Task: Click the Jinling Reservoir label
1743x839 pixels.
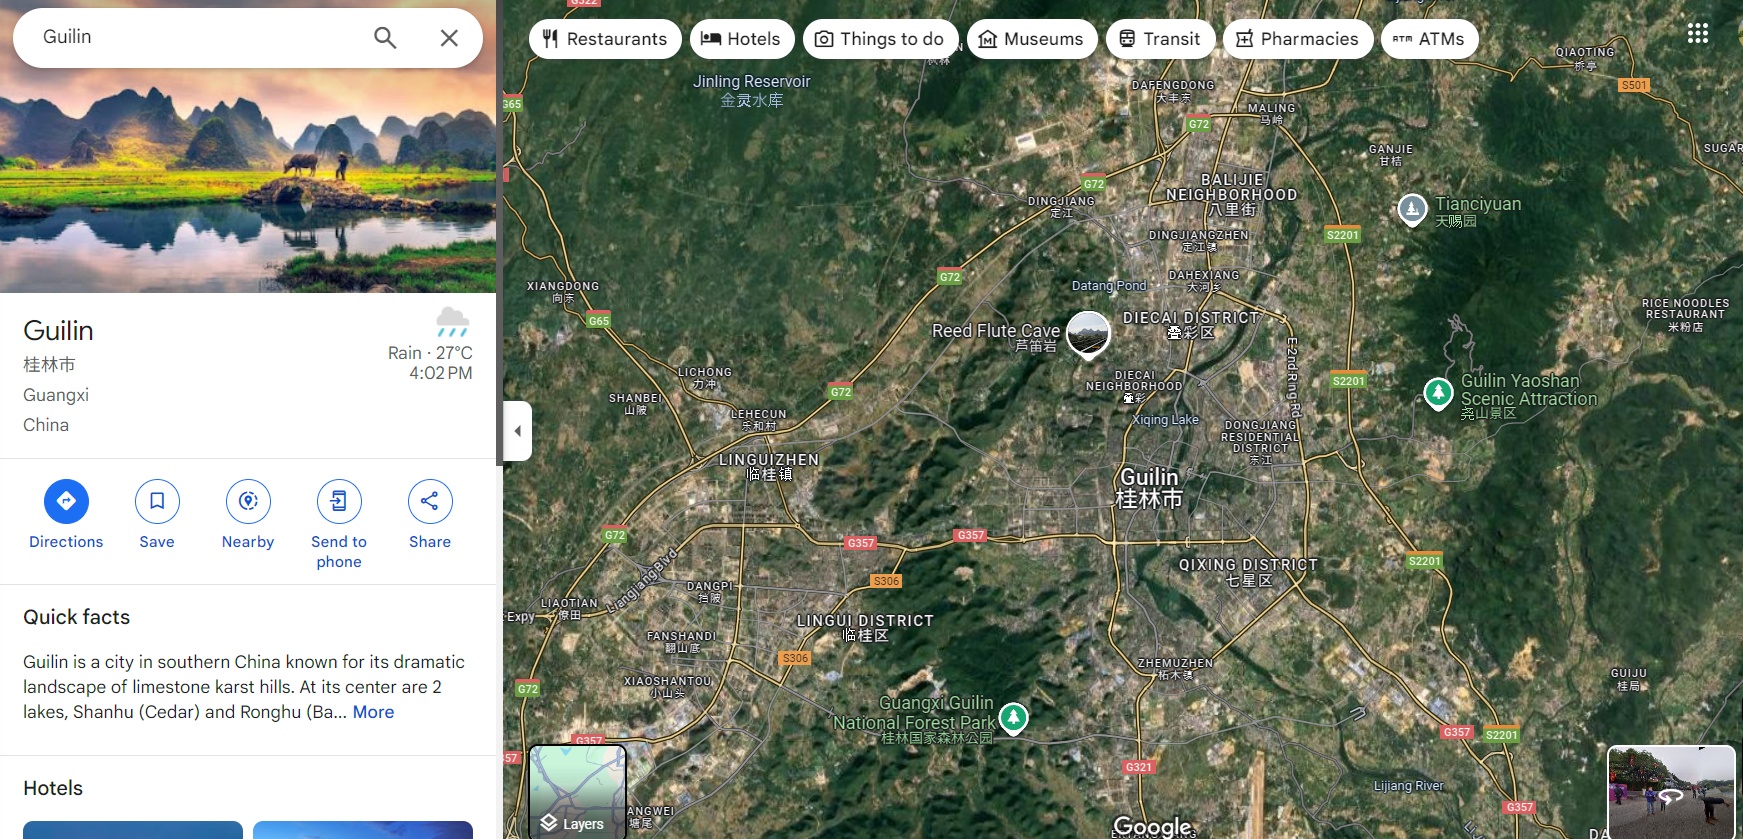Action: coord(752,90)
